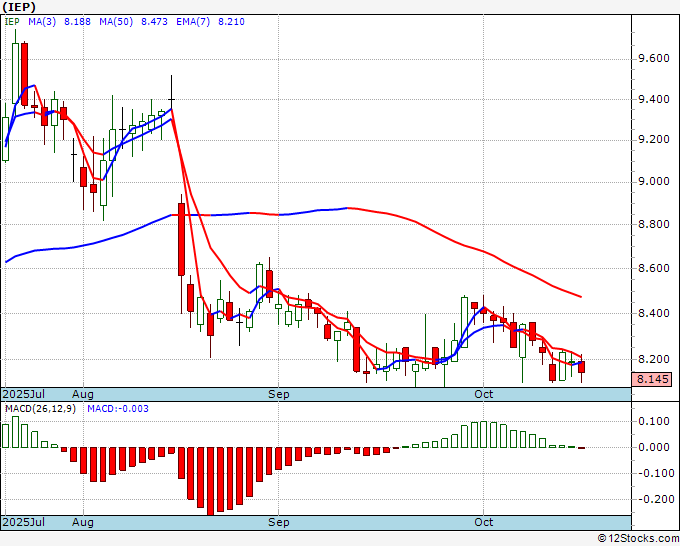Click the 8.473 MA(50) value
Screen dimensions: 680x546
click(x=154, y=22)
